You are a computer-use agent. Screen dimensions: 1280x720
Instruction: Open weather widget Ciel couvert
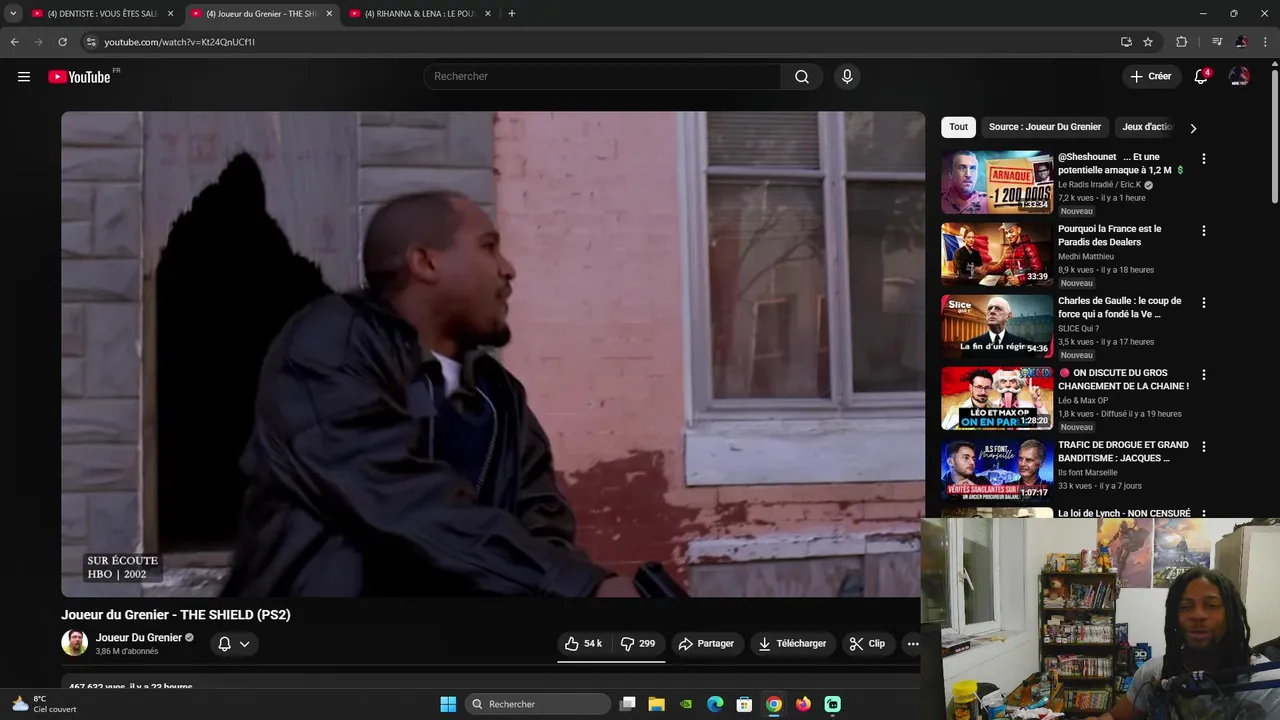43,704
